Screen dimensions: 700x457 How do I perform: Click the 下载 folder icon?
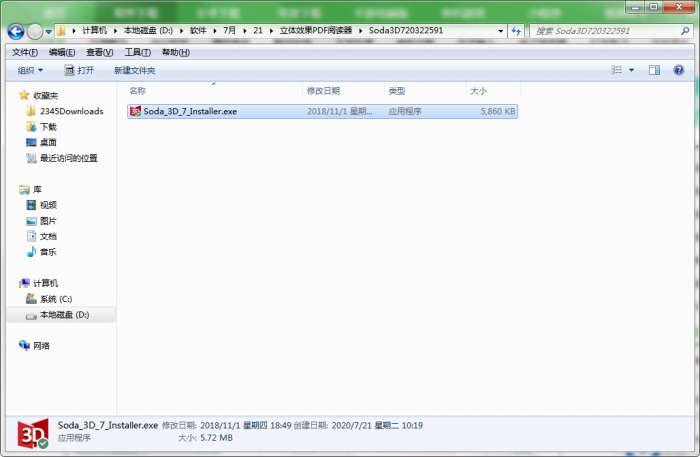pyautogui.click(x=31, y=127)
